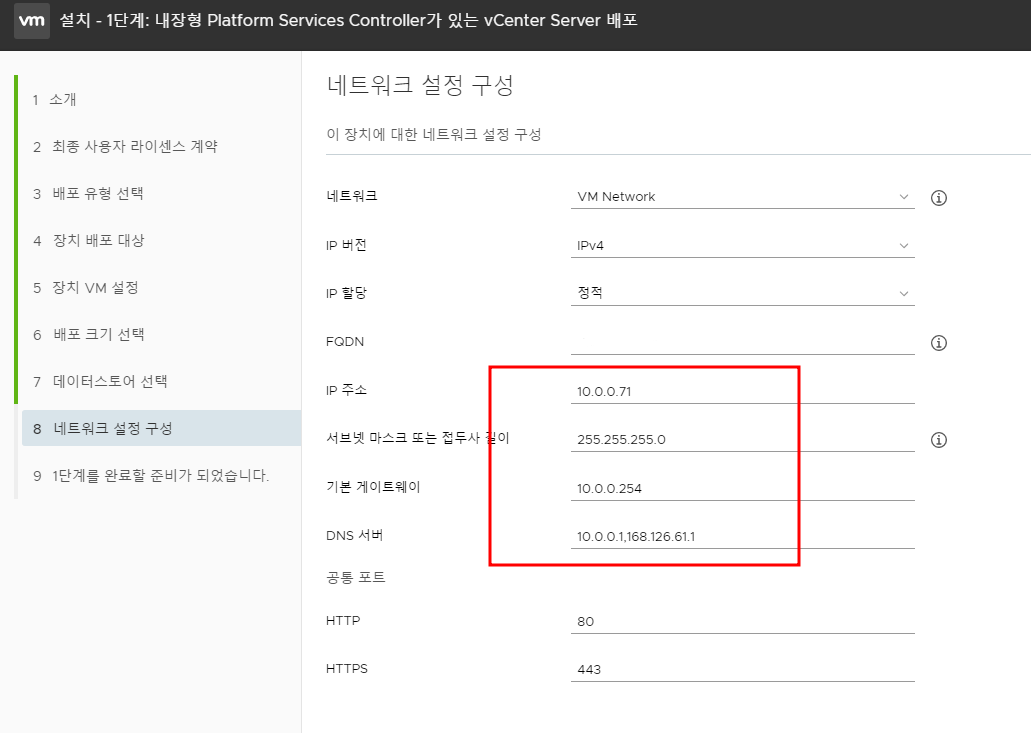The height and width of the screenshot is (733, 1031).
Task: Click the HTTPS port field 443
Action: click(x=742, y=669)
